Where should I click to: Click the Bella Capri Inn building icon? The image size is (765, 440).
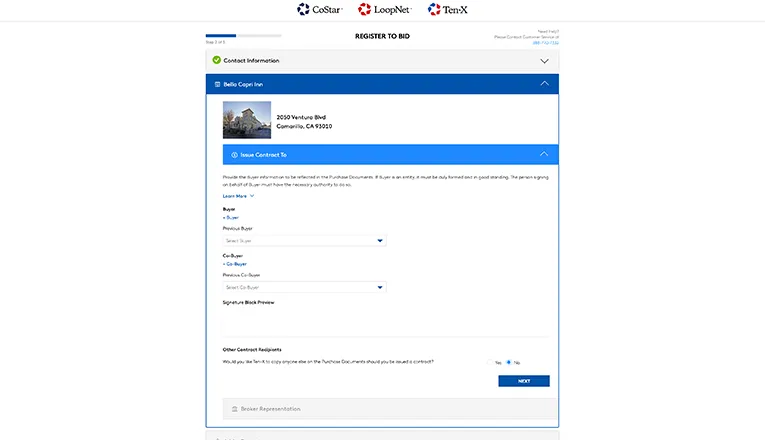pyautogui.click(x=218, y=84)
